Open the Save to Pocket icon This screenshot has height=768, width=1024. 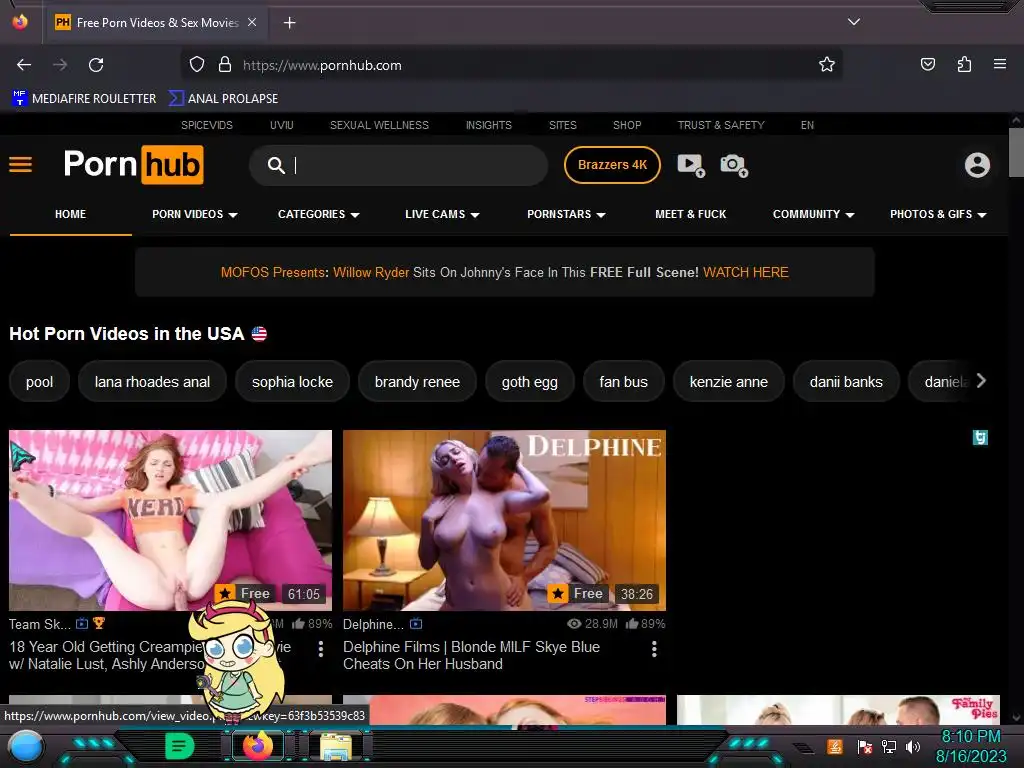tap(927, 64)
